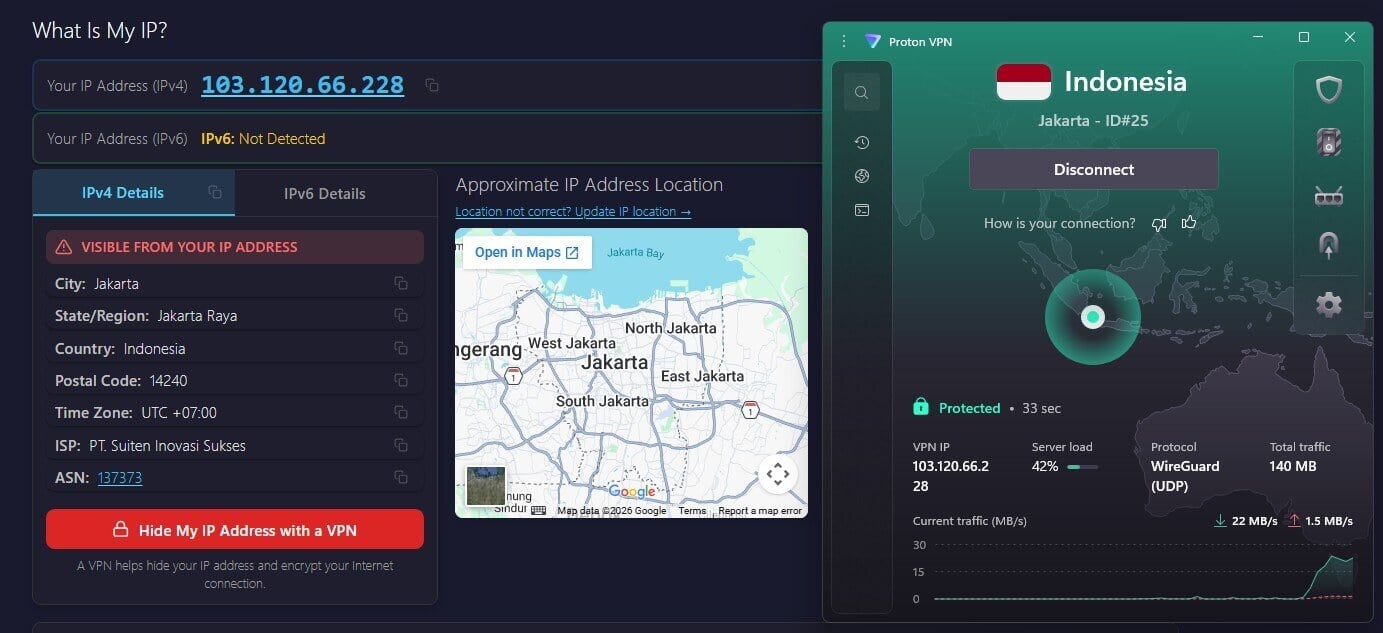Click Report a map error link
The image size is (1383, 633).
(x=760, y=510)
